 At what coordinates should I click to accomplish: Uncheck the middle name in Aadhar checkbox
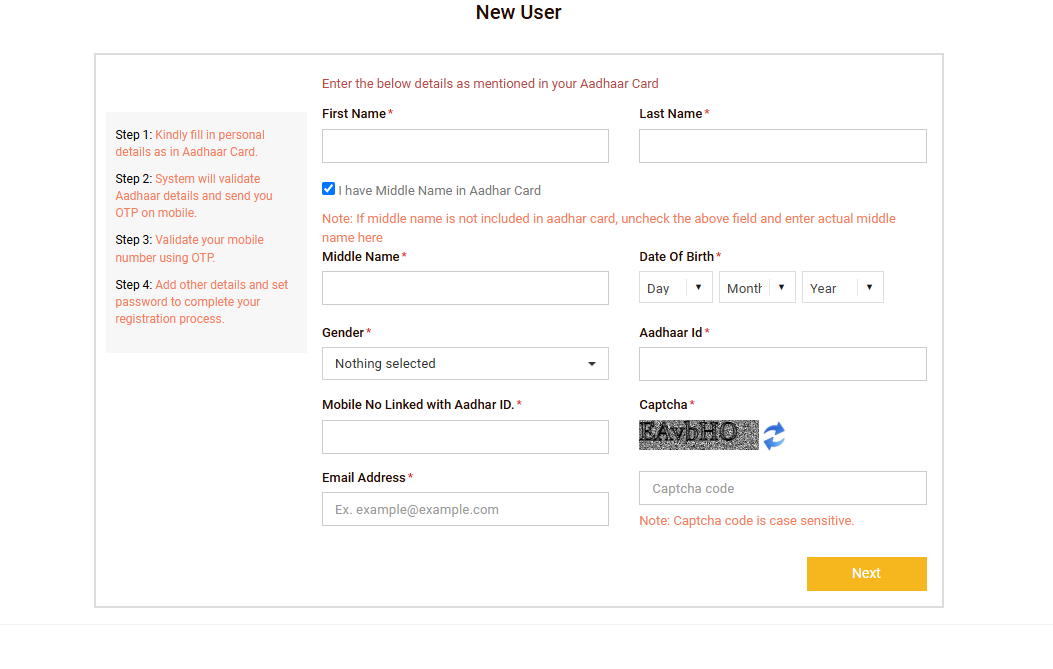pyautogui.click(x=328, y=189)
